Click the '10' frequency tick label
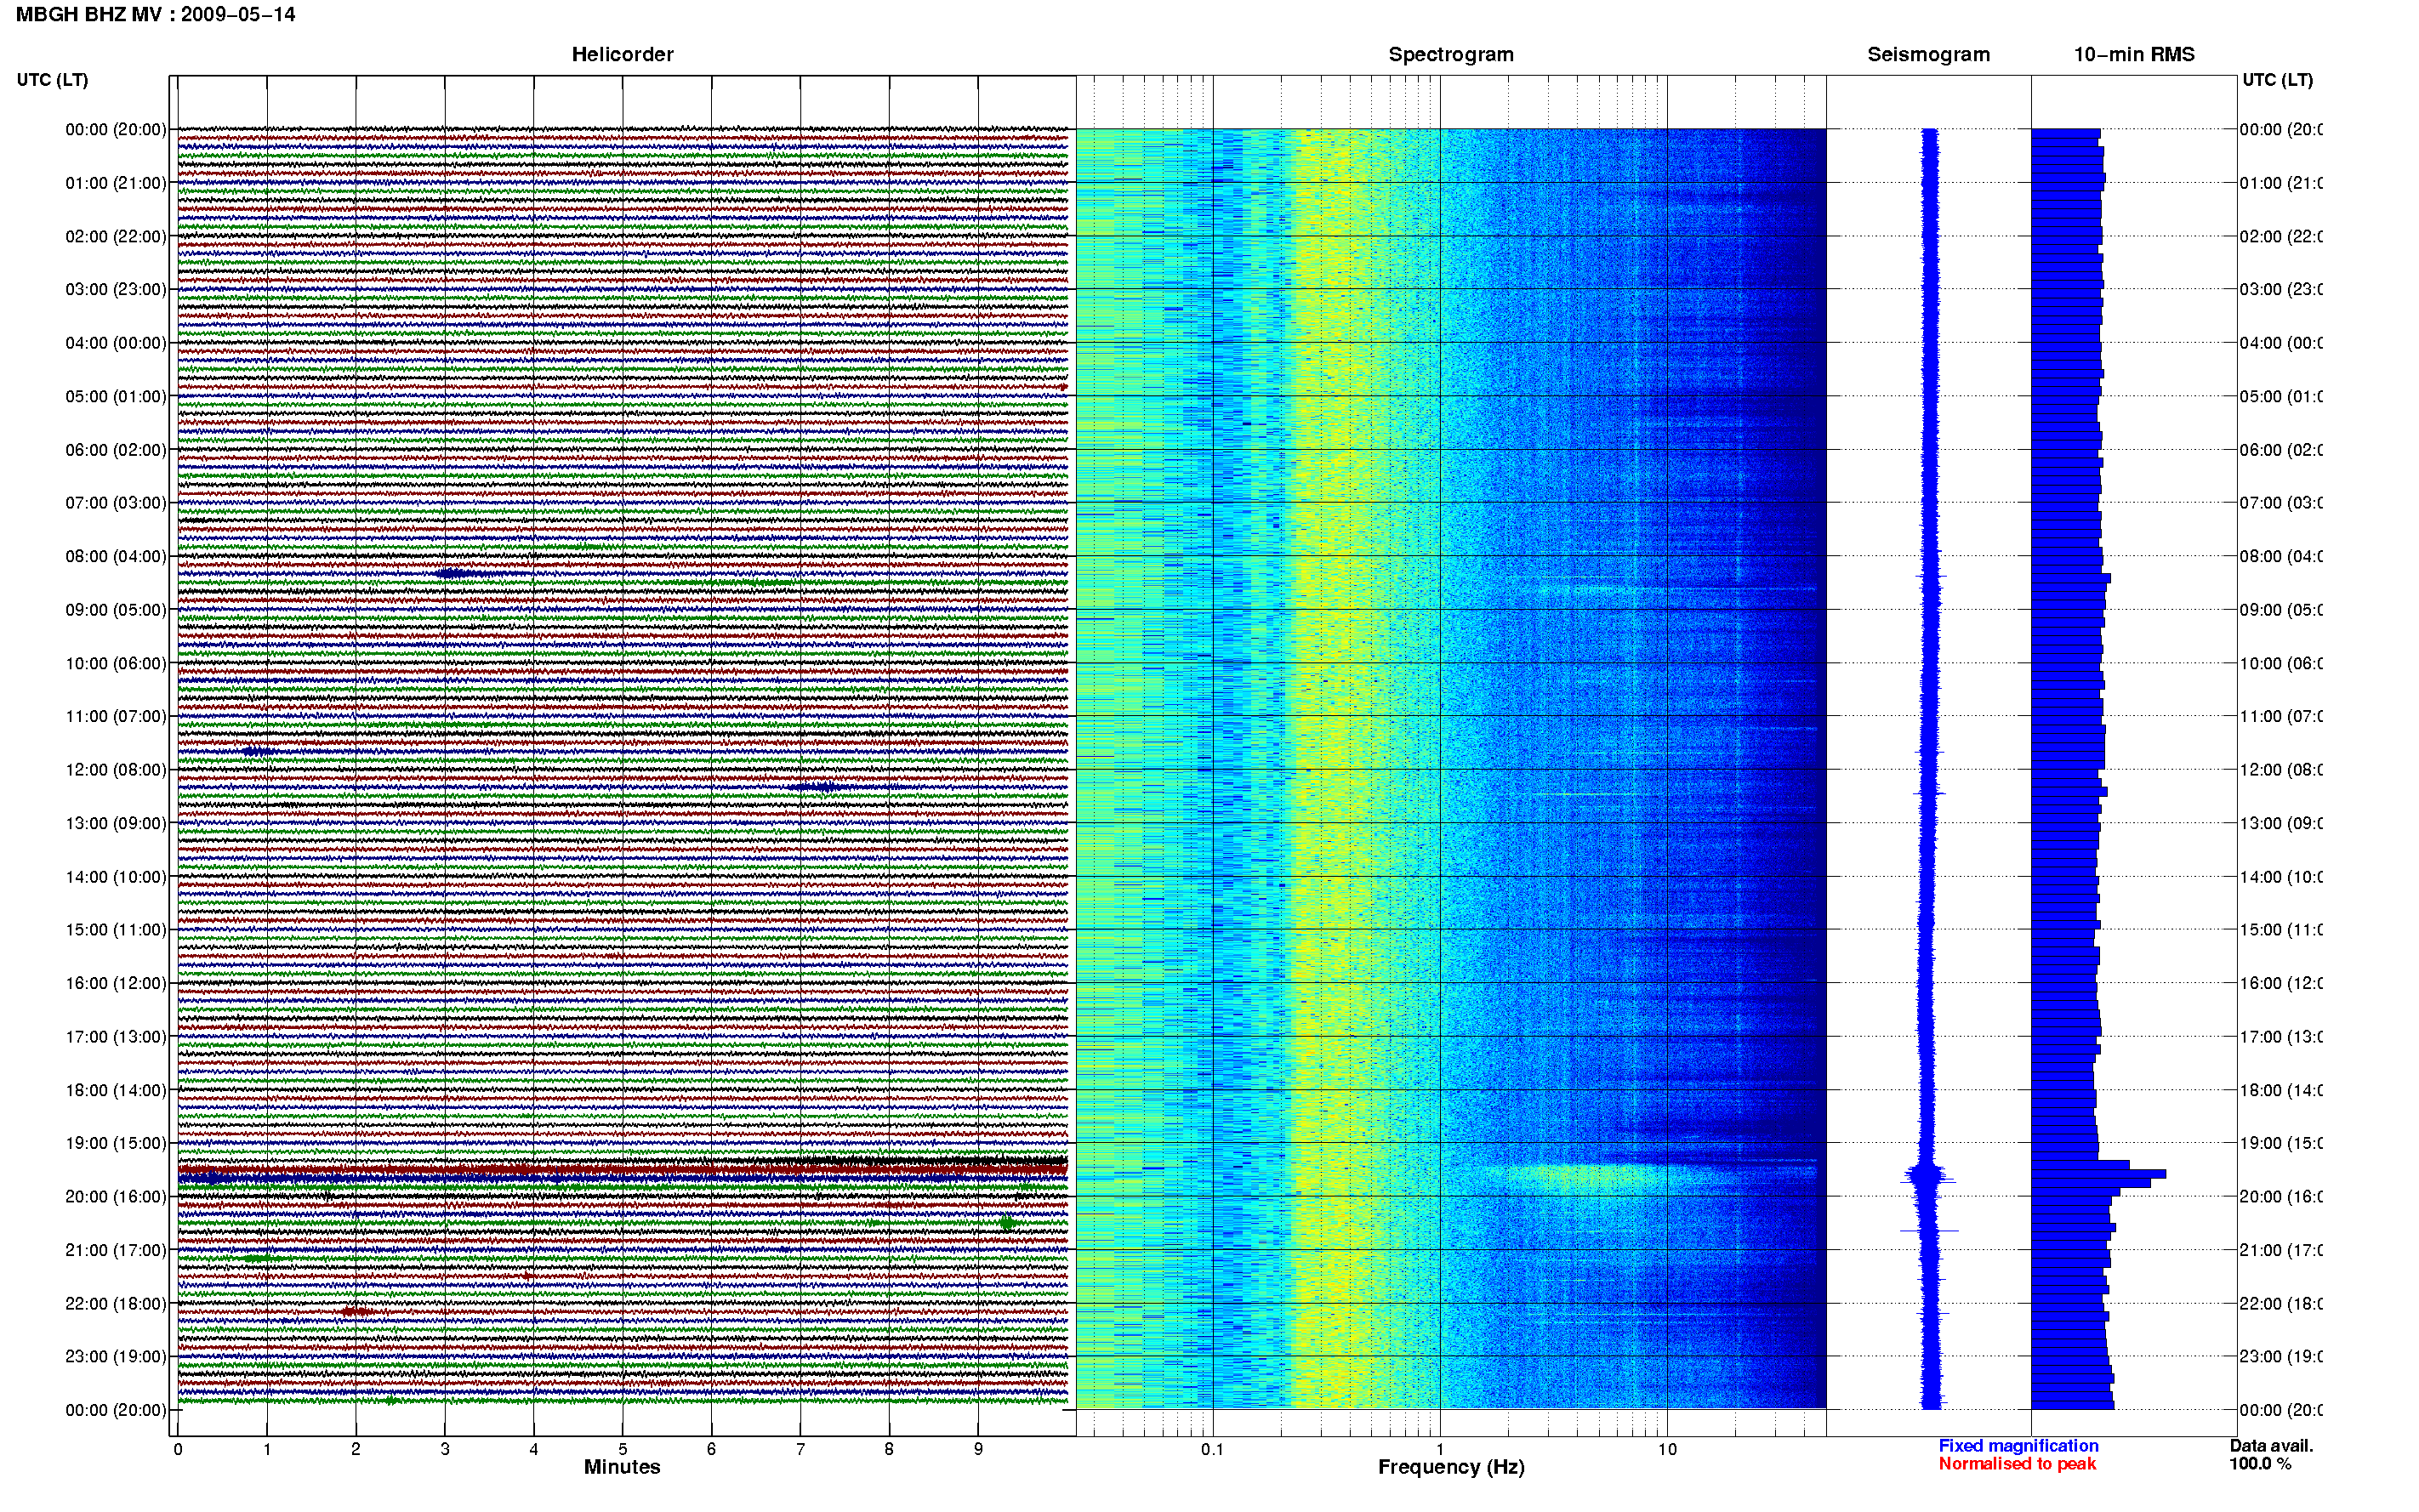The image size is (2419, 1512). 1667,1449
